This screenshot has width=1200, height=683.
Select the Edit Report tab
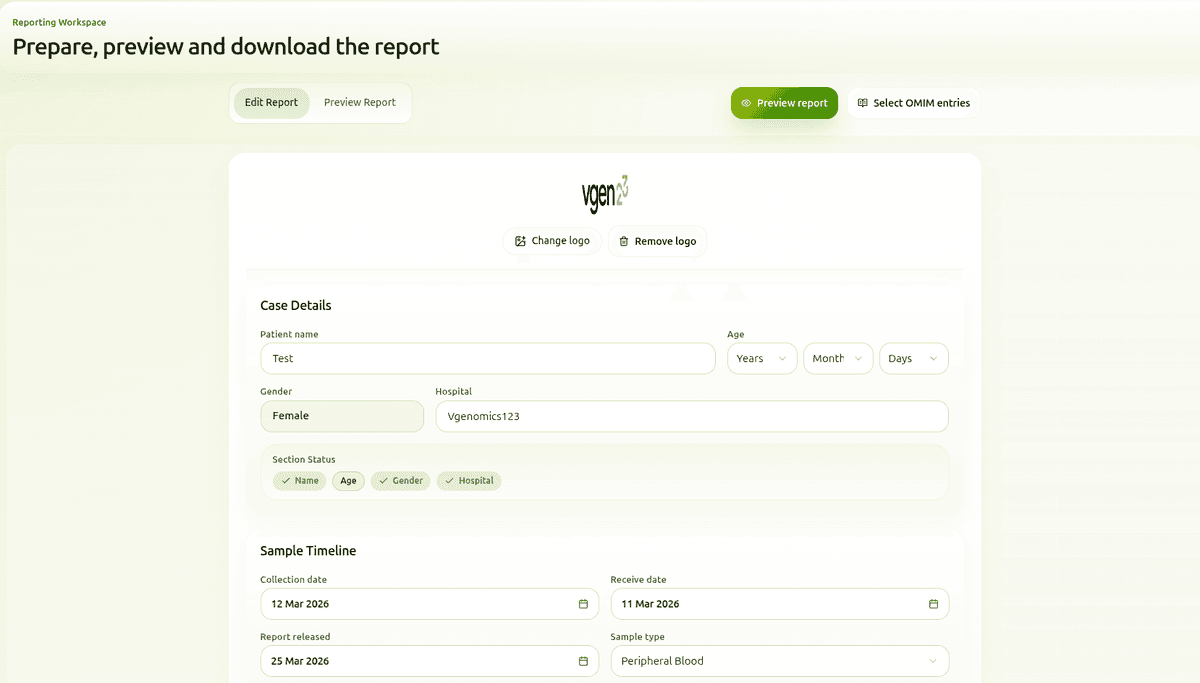point(271,102)
